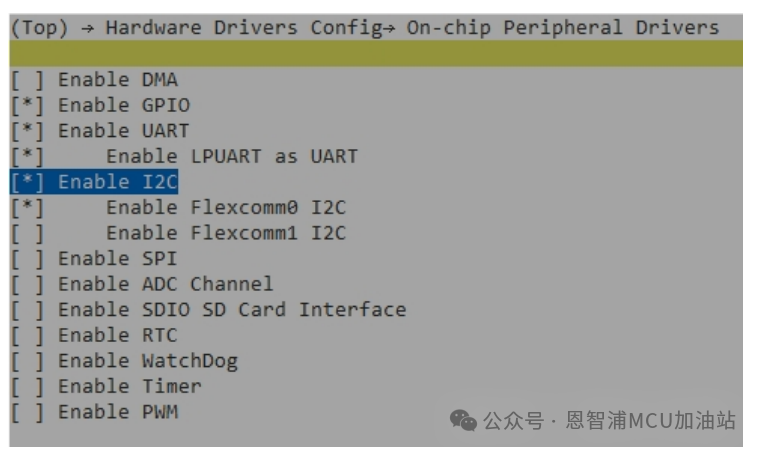Click the WeChat logo in the watermark
The width and height of the screenshot is (760, 451).
[463, 420]
